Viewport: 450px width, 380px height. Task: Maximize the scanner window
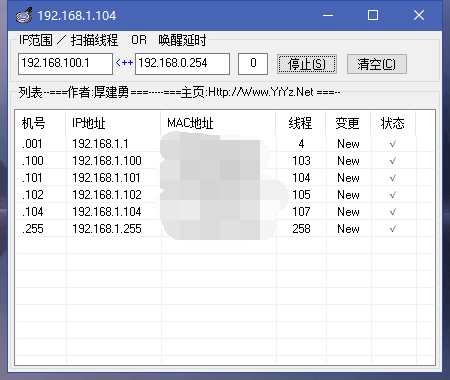pos(373,15)
